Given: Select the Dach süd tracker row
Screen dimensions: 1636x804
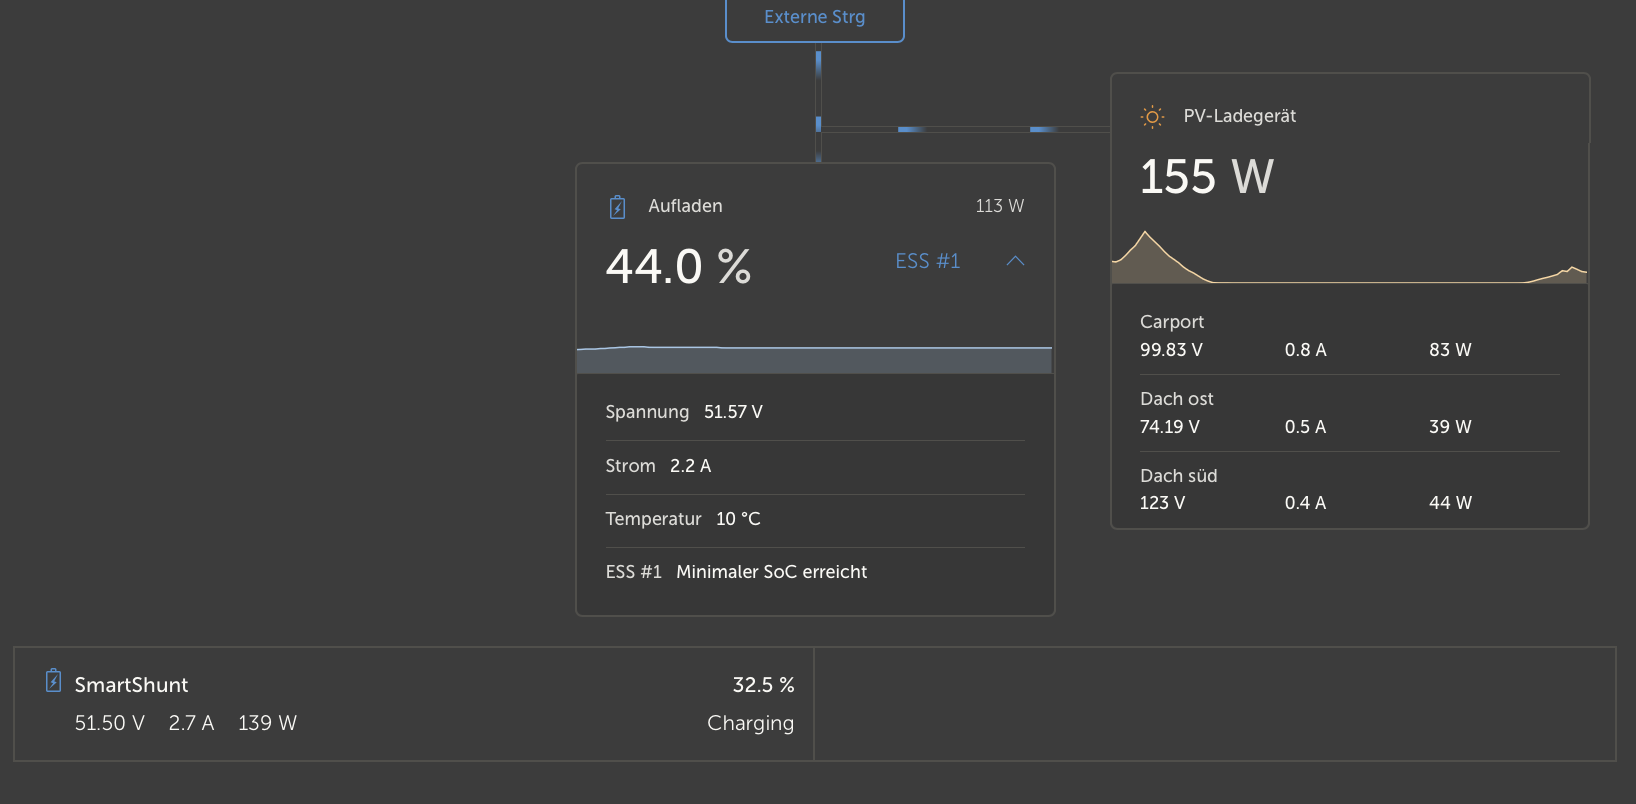Looking at the screenshot, I should (1349, 489).
